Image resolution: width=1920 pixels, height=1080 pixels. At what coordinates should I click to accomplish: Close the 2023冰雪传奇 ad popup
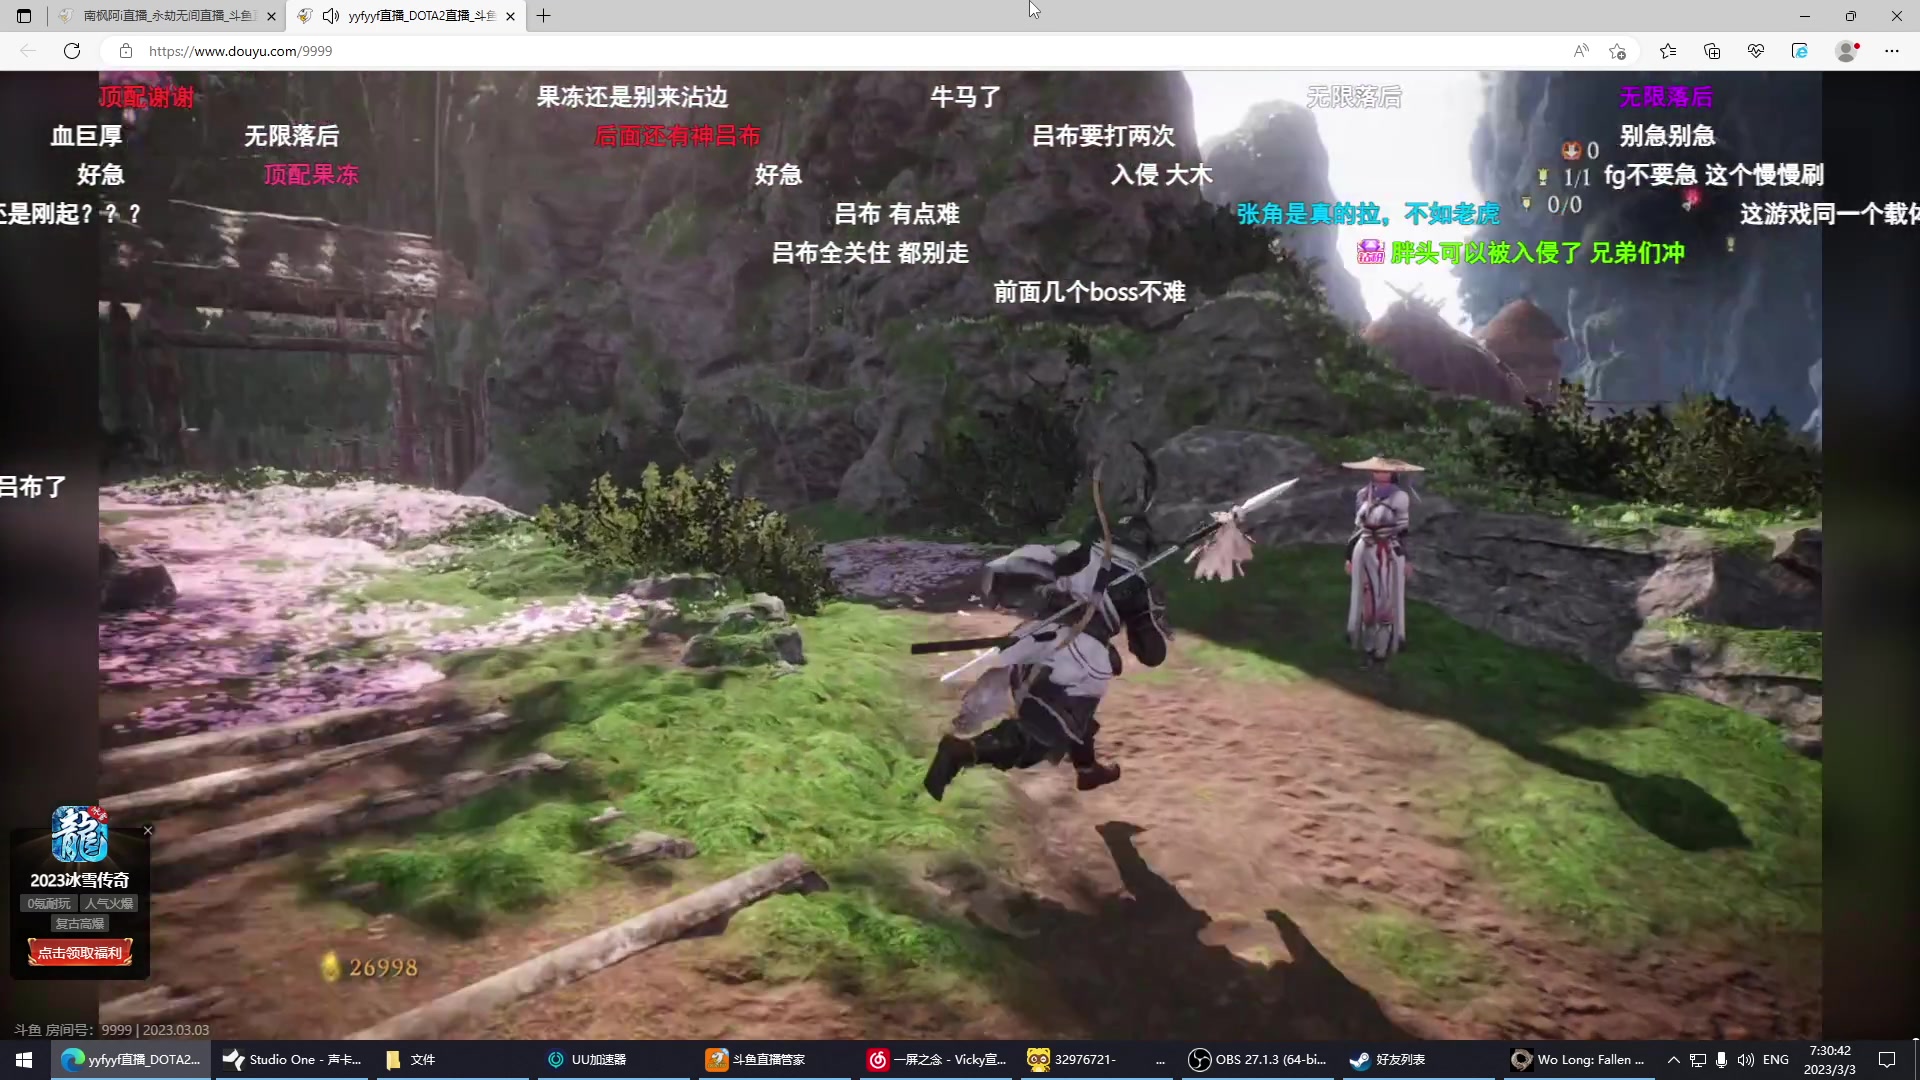point(148,830)
